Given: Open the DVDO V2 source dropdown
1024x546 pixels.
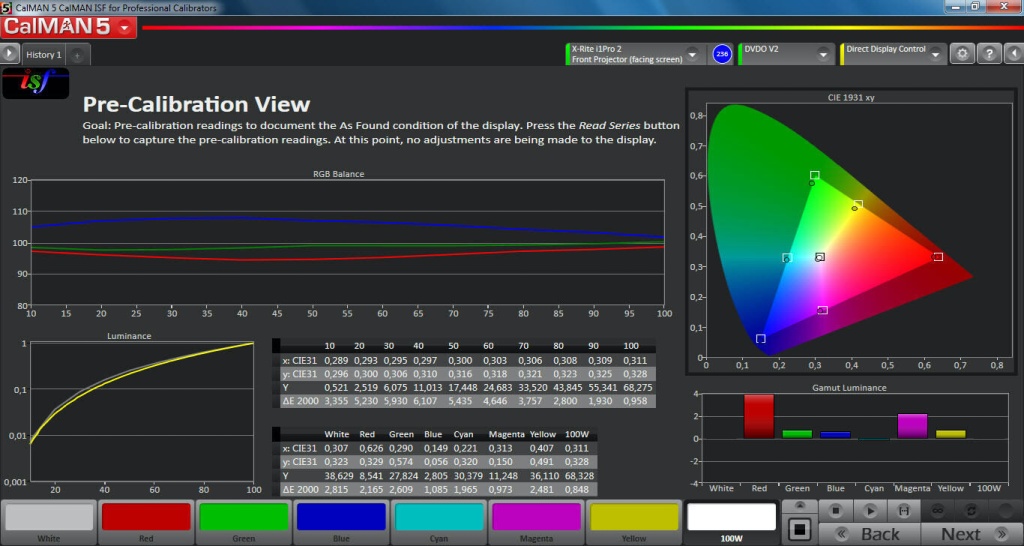Looking at the screenshot, I should pos(824,55).
